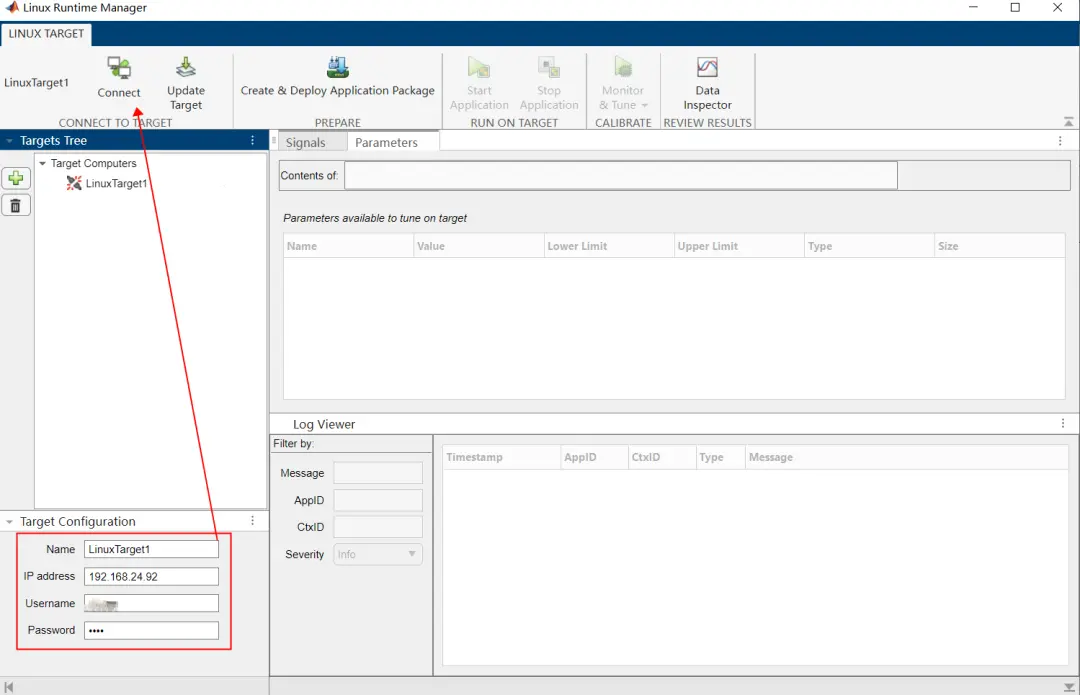Click the CtxID column header in Log Viewer

click(662, 457)
